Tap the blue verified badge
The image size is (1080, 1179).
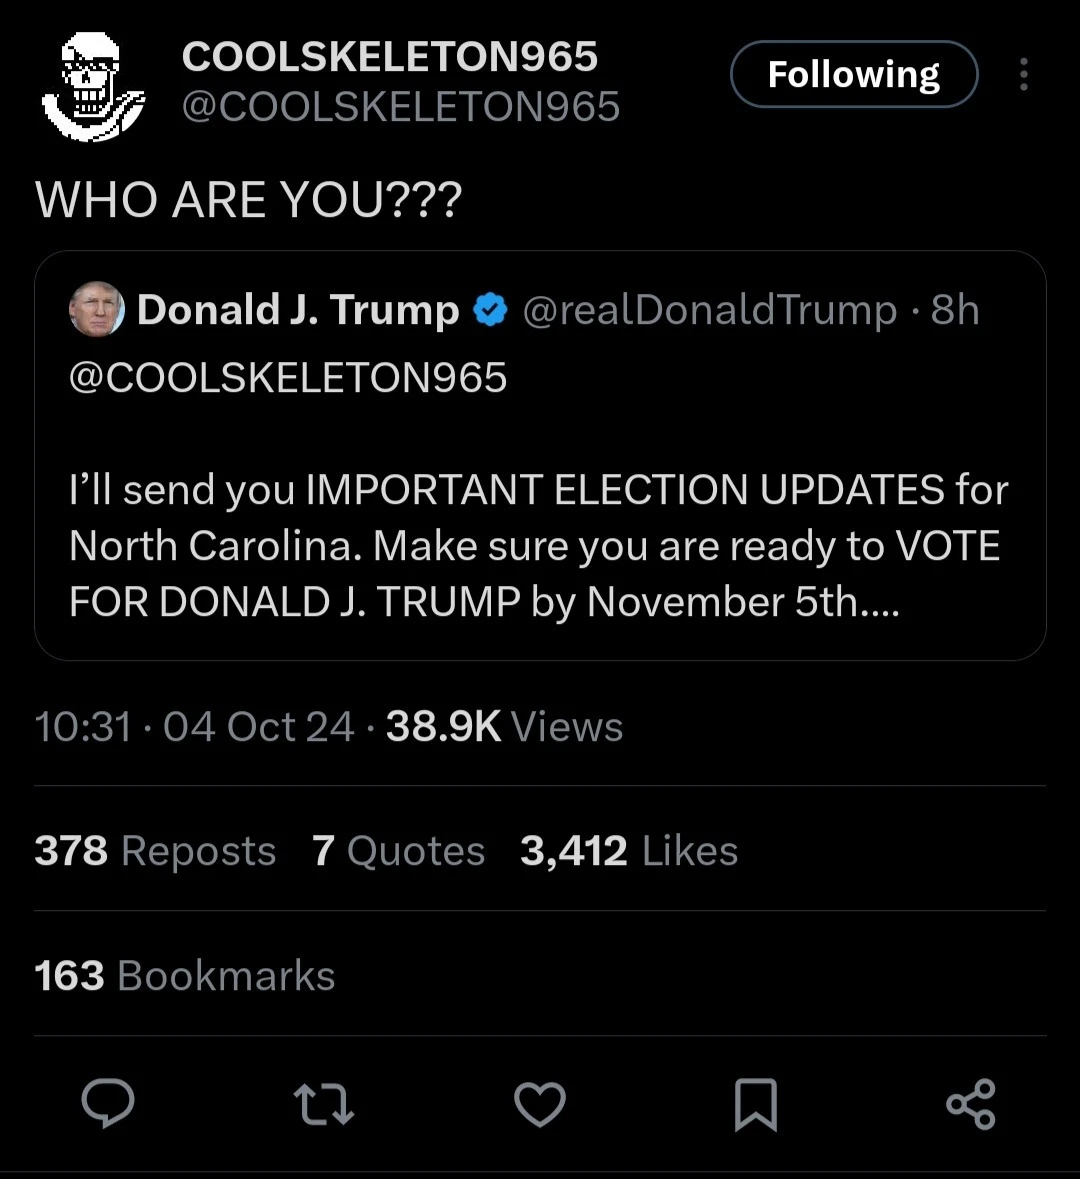coord(490,310)
